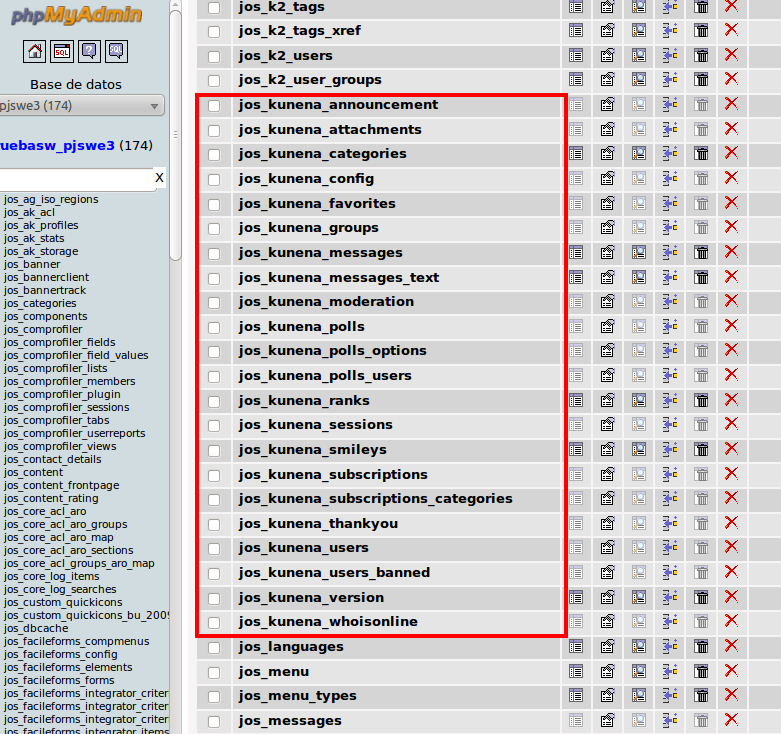Select jos_facileforms_elements in the sidebar
This screenshot has width=781, height=734.
(x=68, y=667)
